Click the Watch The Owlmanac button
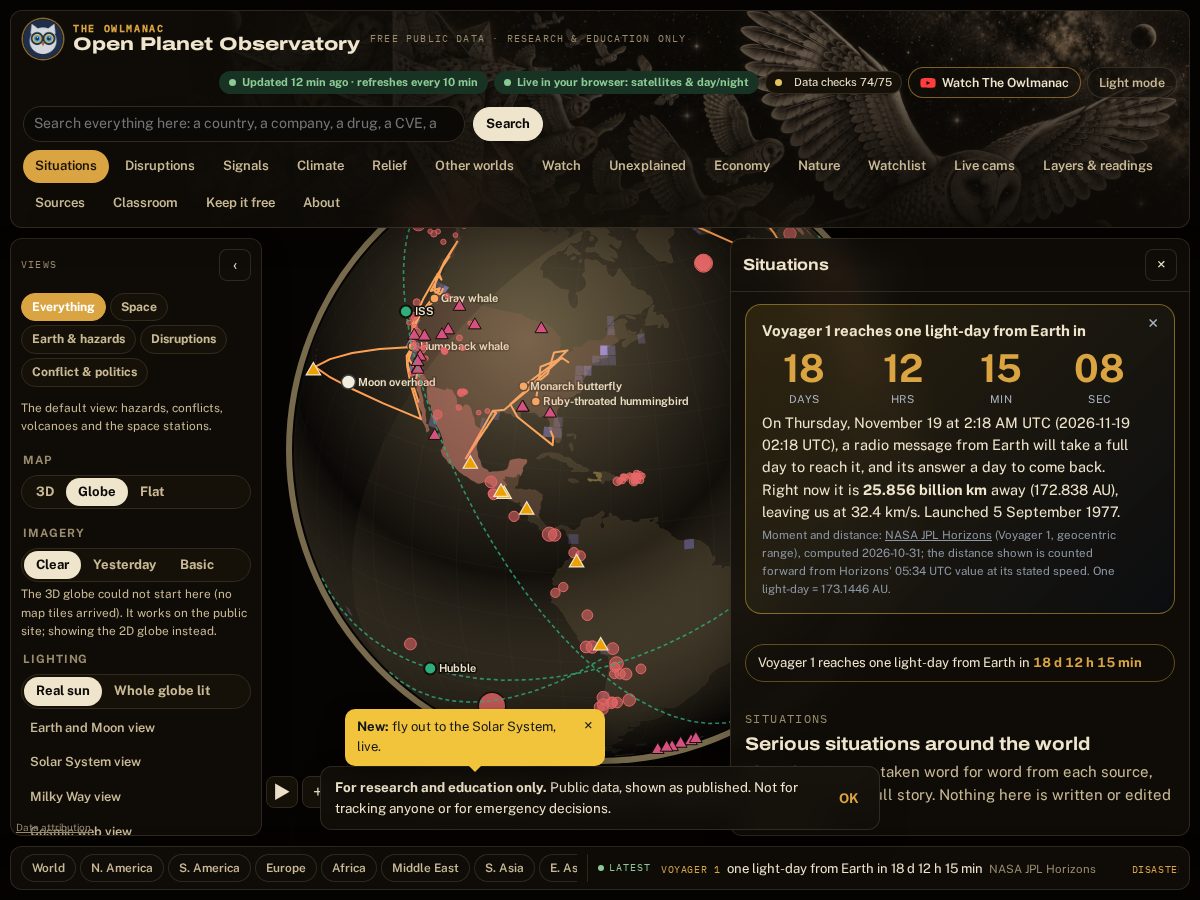 [994, 83]
